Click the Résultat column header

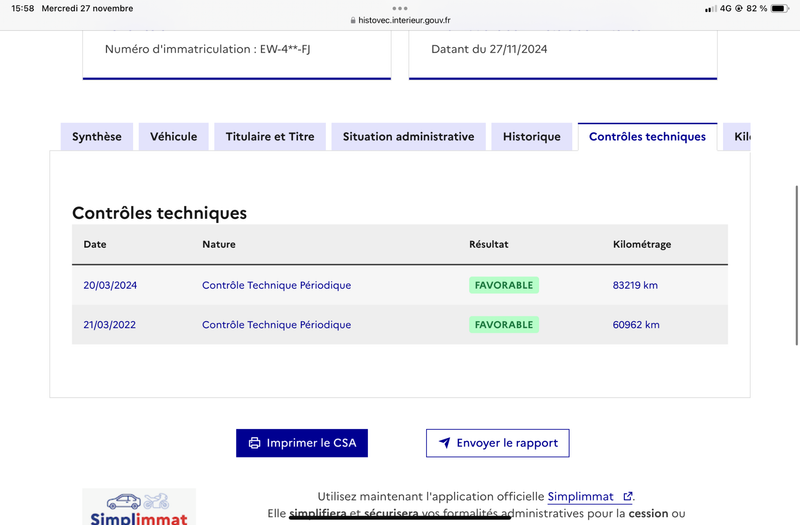(489, 244)
